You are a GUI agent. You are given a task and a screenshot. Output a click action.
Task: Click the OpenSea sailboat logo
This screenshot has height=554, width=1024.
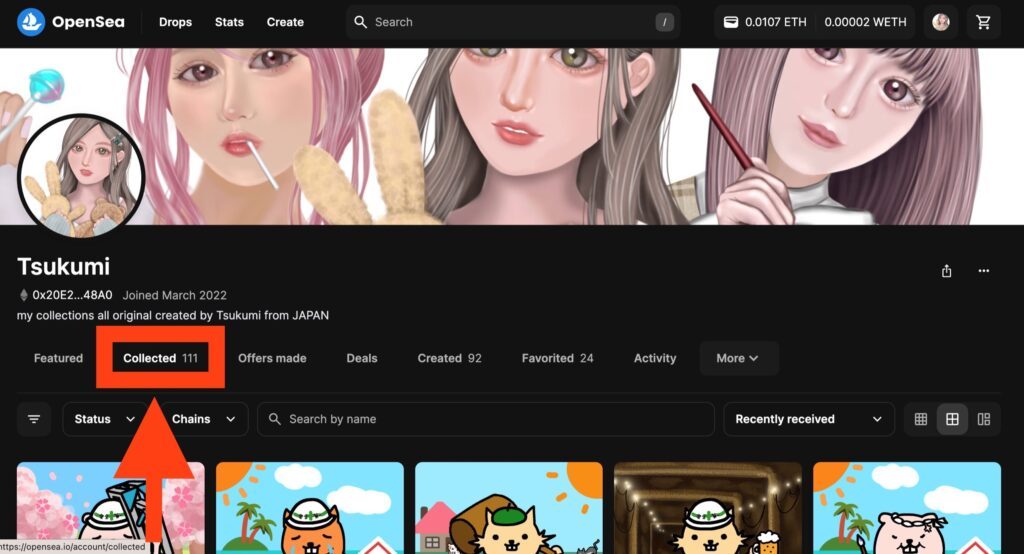pyautogui.click(x=31, y=22)
